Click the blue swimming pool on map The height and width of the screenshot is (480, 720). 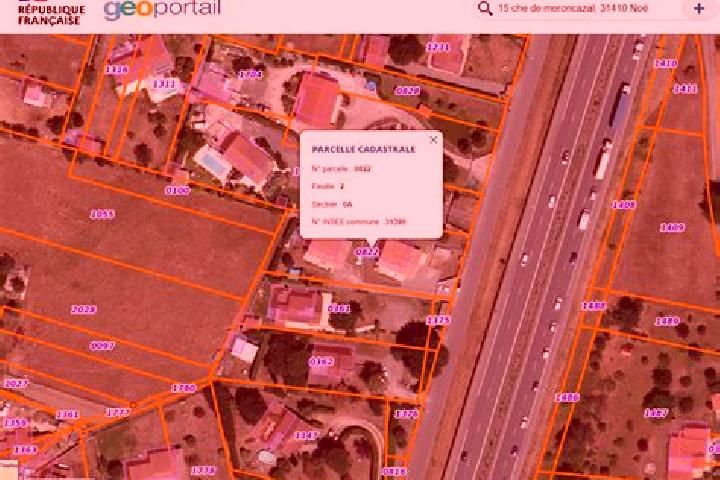tap(211, 162)
